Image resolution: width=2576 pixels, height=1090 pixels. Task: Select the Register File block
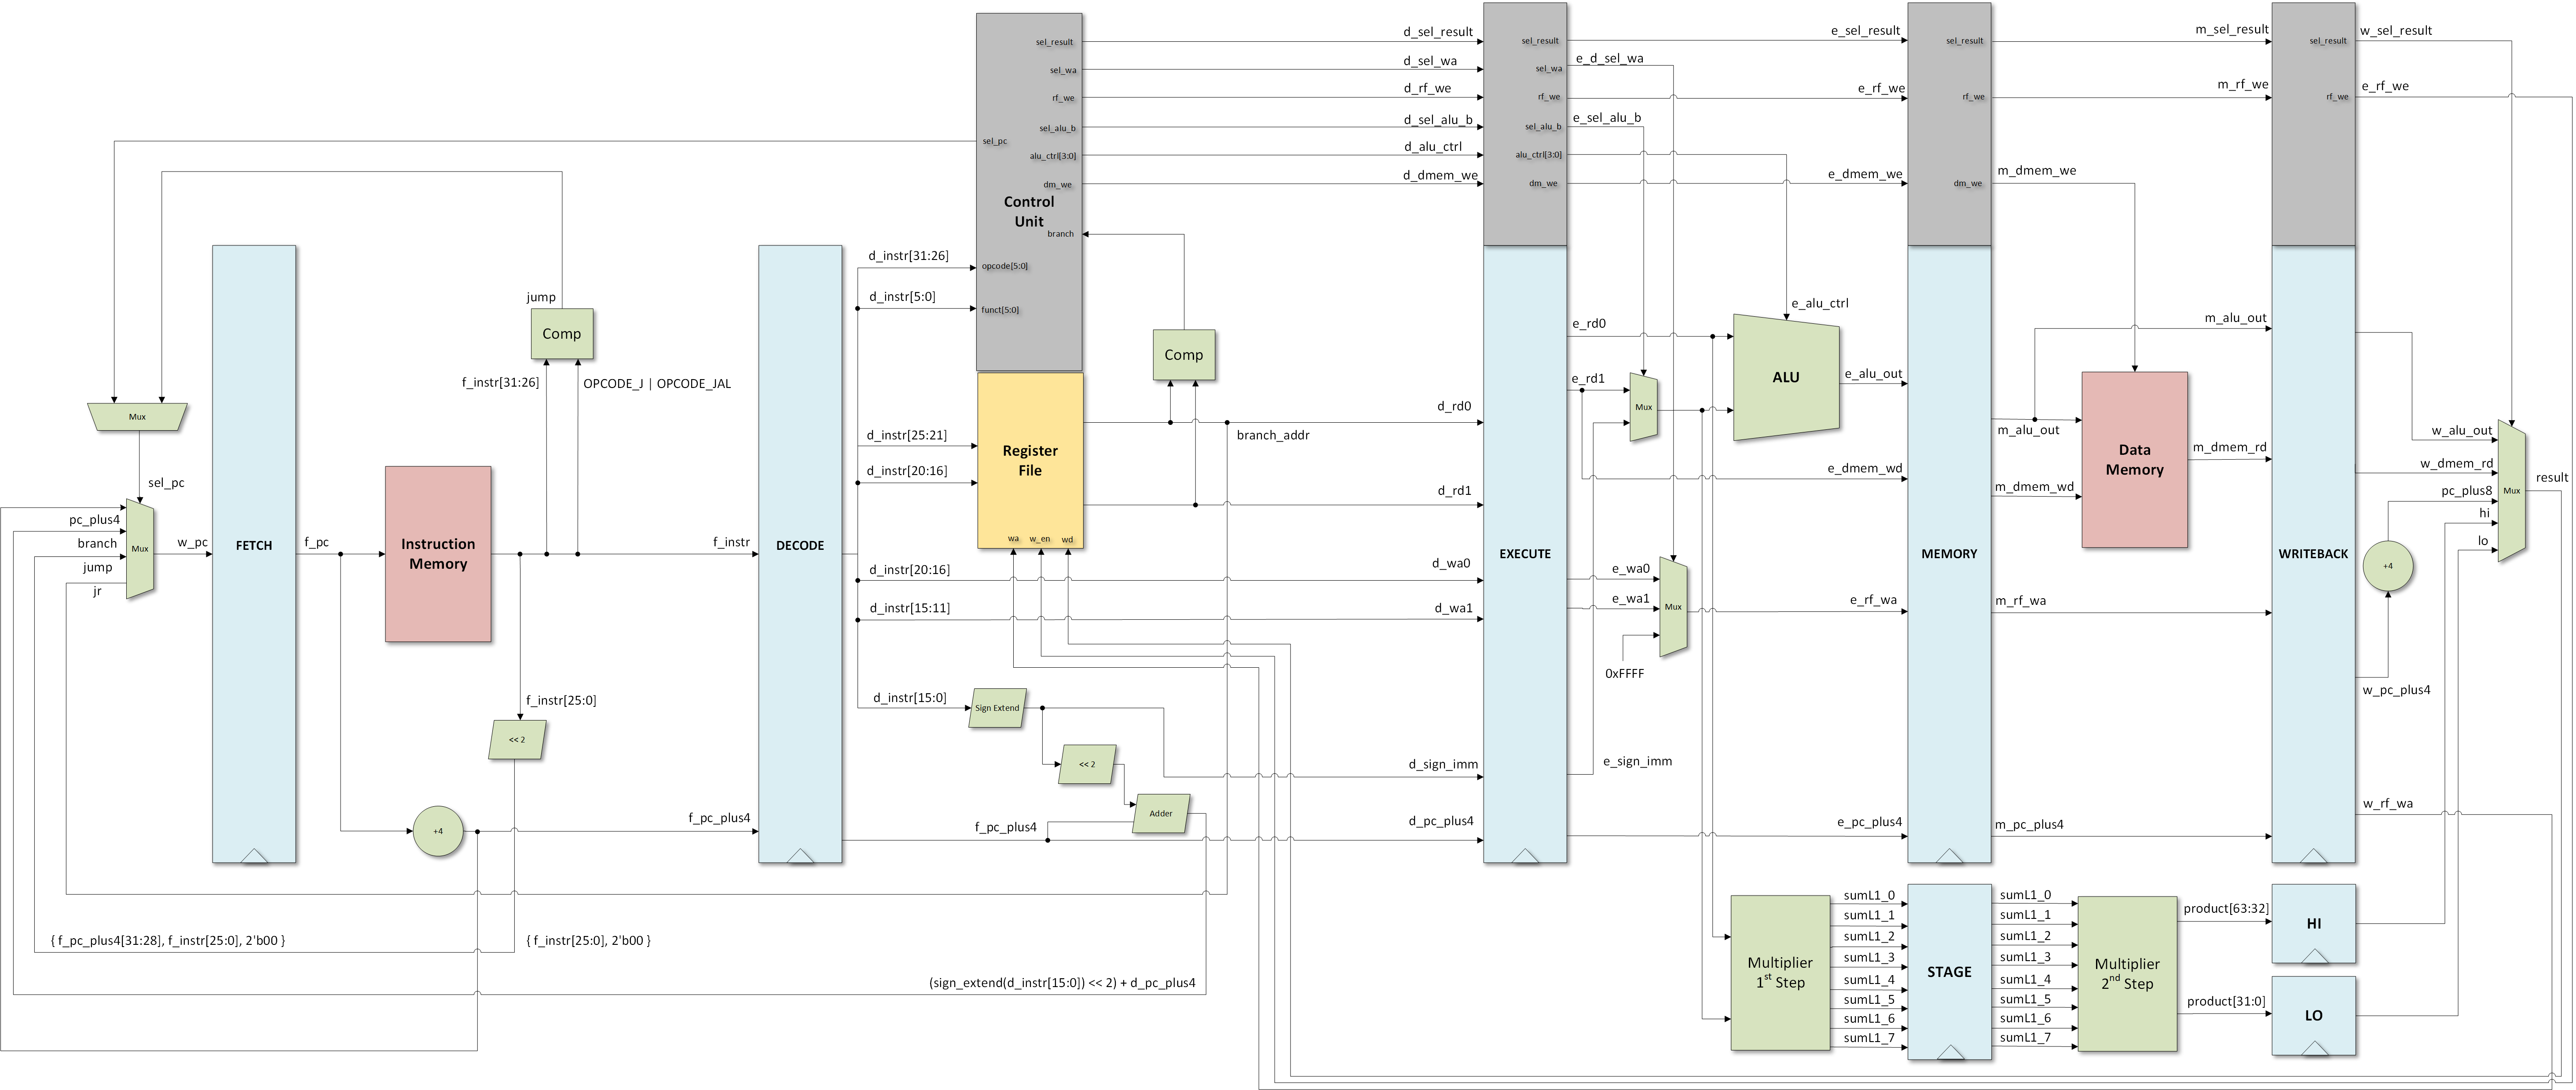coord(1030,460)
